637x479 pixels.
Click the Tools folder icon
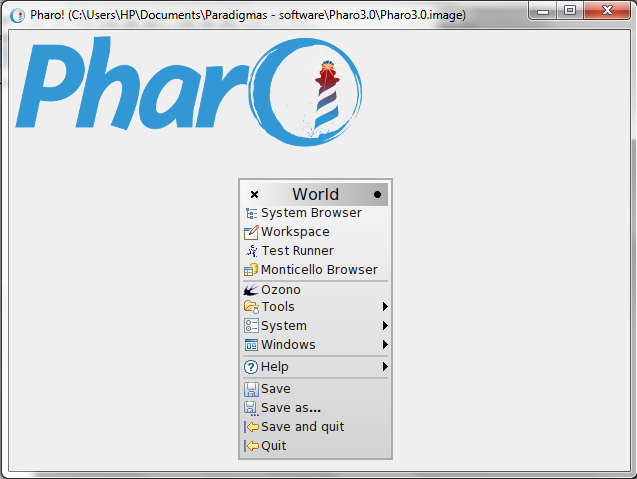pyautogui.click(x=251, y=307)
